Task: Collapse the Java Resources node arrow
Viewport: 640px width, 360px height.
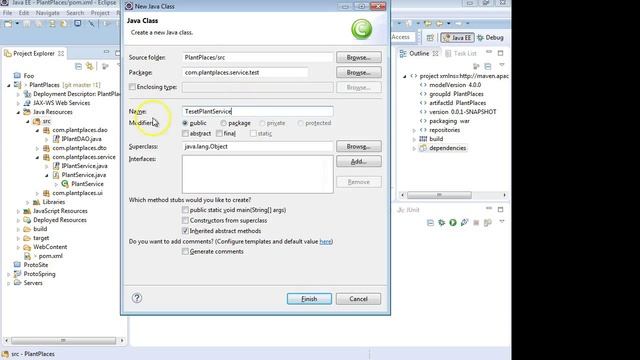Action: pos(18,112)
